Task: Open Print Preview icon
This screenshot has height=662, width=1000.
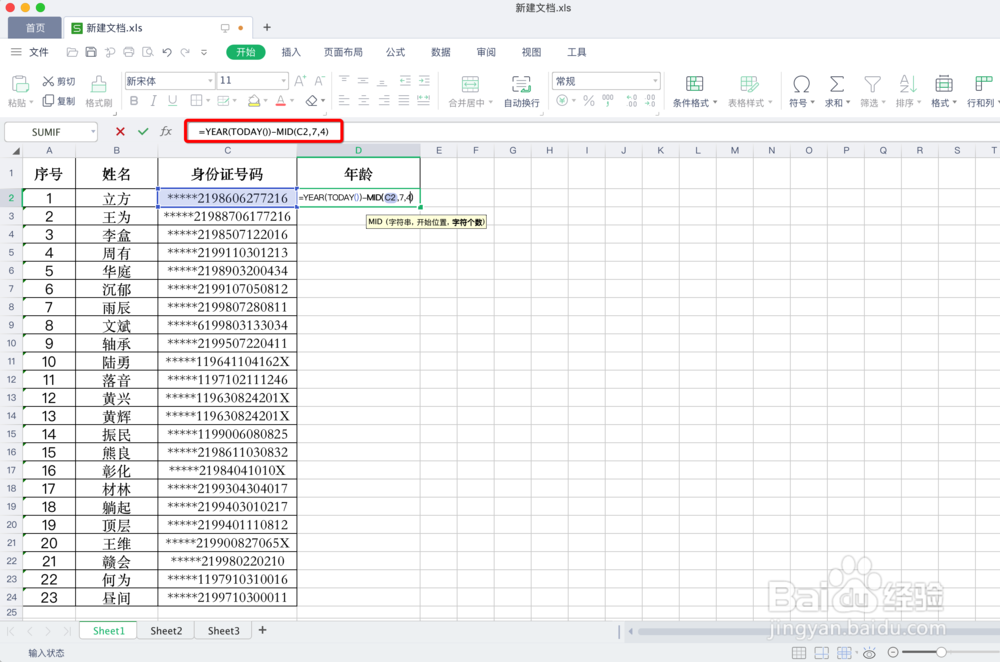Action: point(148,52)
